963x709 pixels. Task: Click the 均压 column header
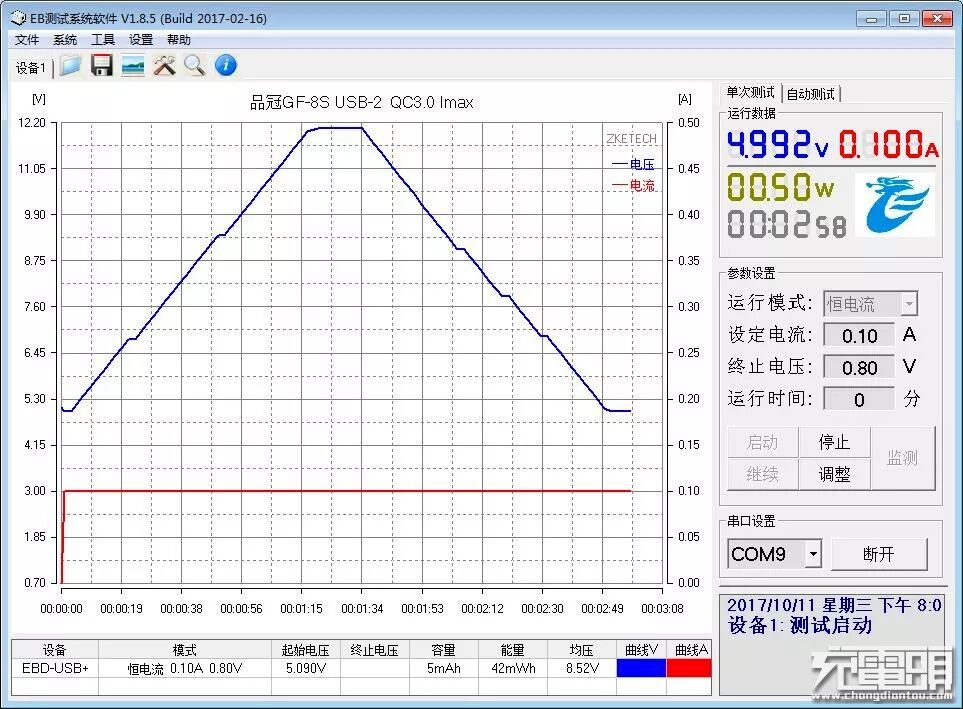click(582, 650)
